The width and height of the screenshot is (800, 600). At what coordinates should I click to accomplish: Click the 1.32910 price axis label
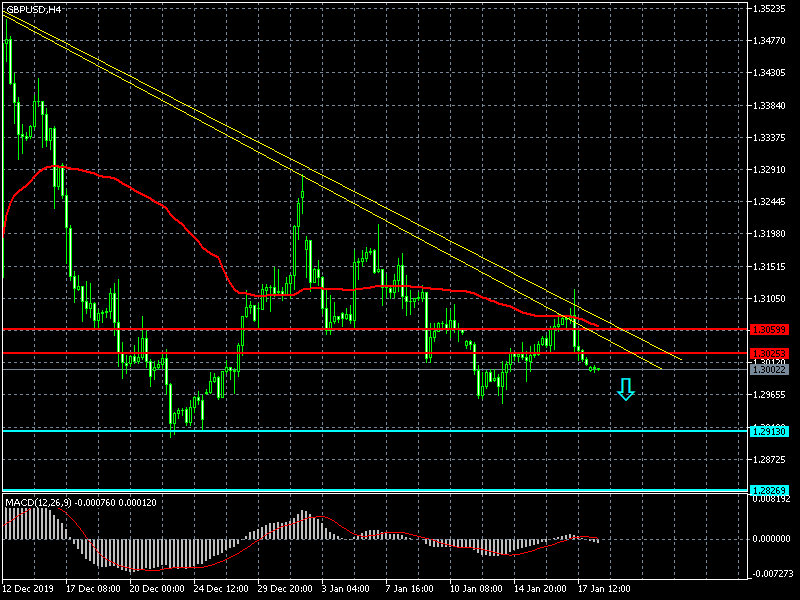pos(769,169)
